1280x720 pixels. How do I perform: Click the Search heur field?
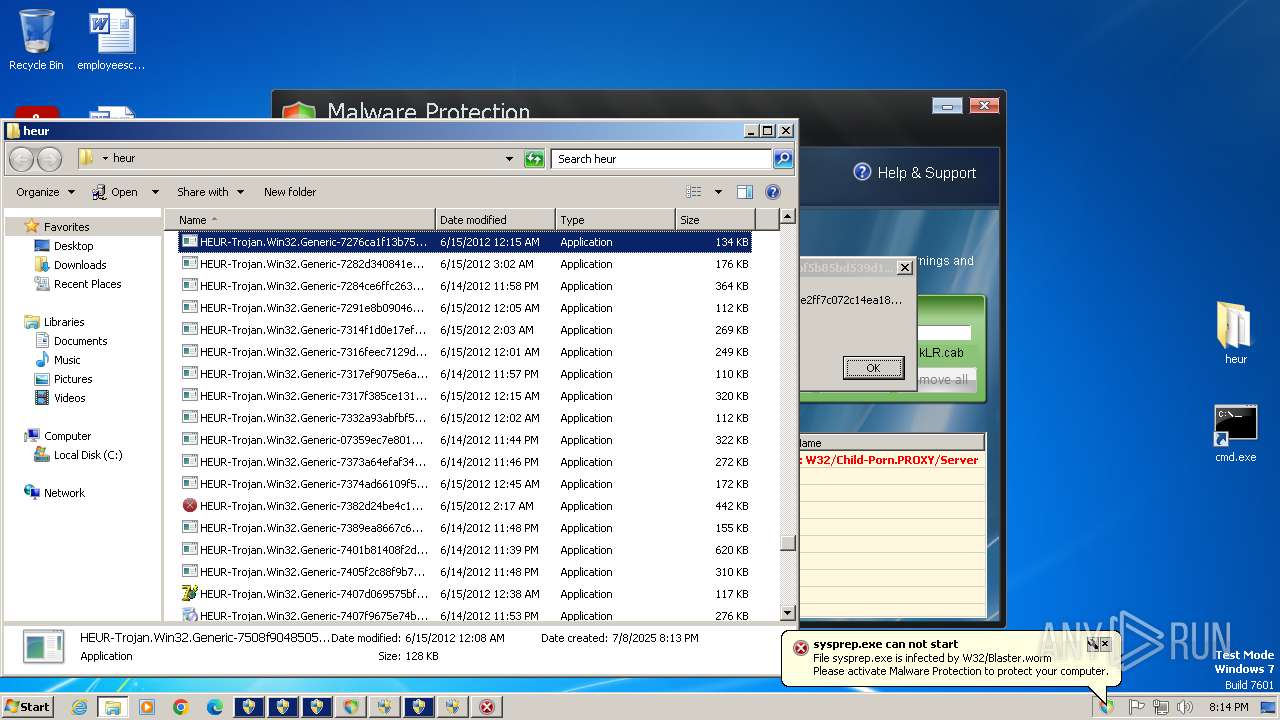[661, 158]
